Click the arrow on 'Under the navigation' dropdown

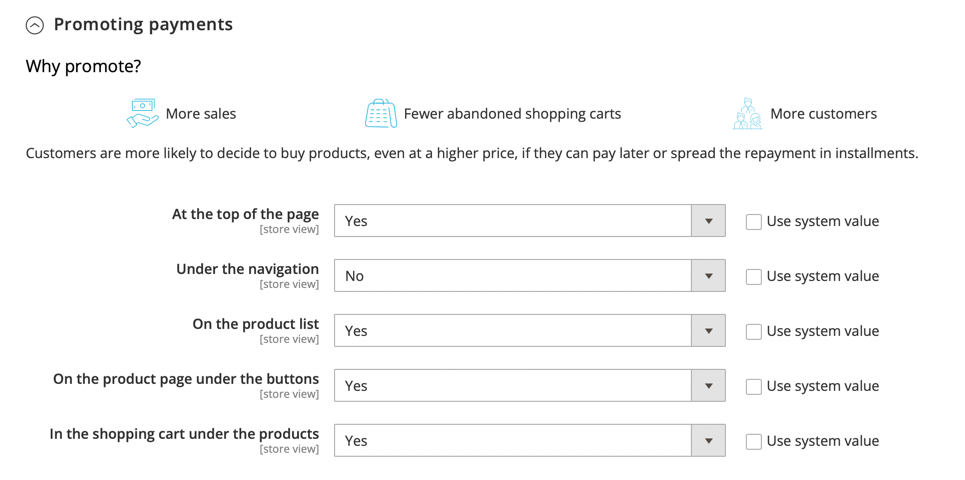(x=708, y=276)
